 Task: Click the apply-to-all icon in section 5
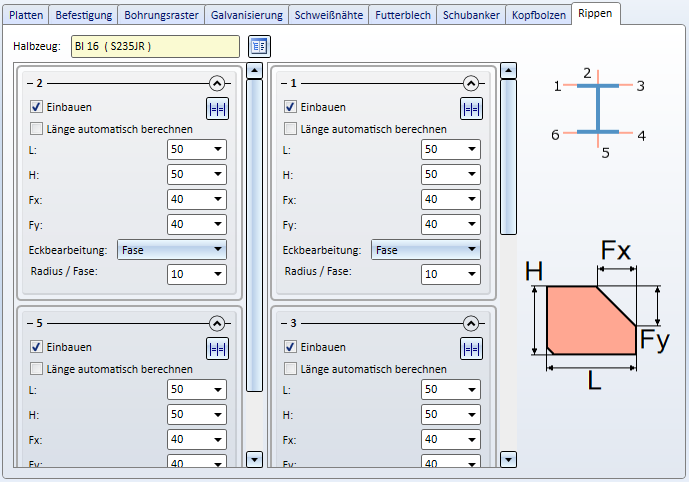218,349
